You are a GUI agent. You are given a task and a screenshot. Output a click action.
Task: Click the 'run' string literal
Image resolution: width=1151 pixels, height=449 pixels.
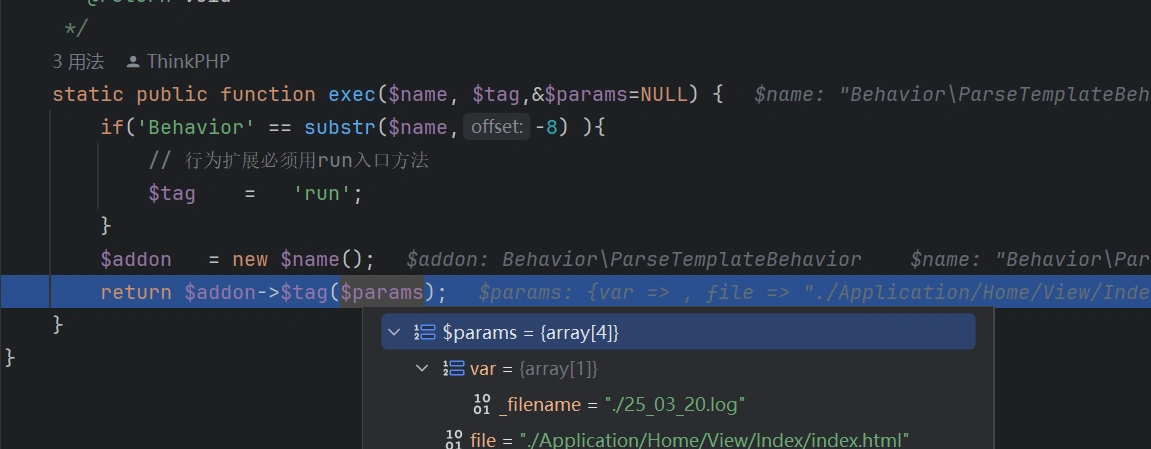tap(325, 193)
